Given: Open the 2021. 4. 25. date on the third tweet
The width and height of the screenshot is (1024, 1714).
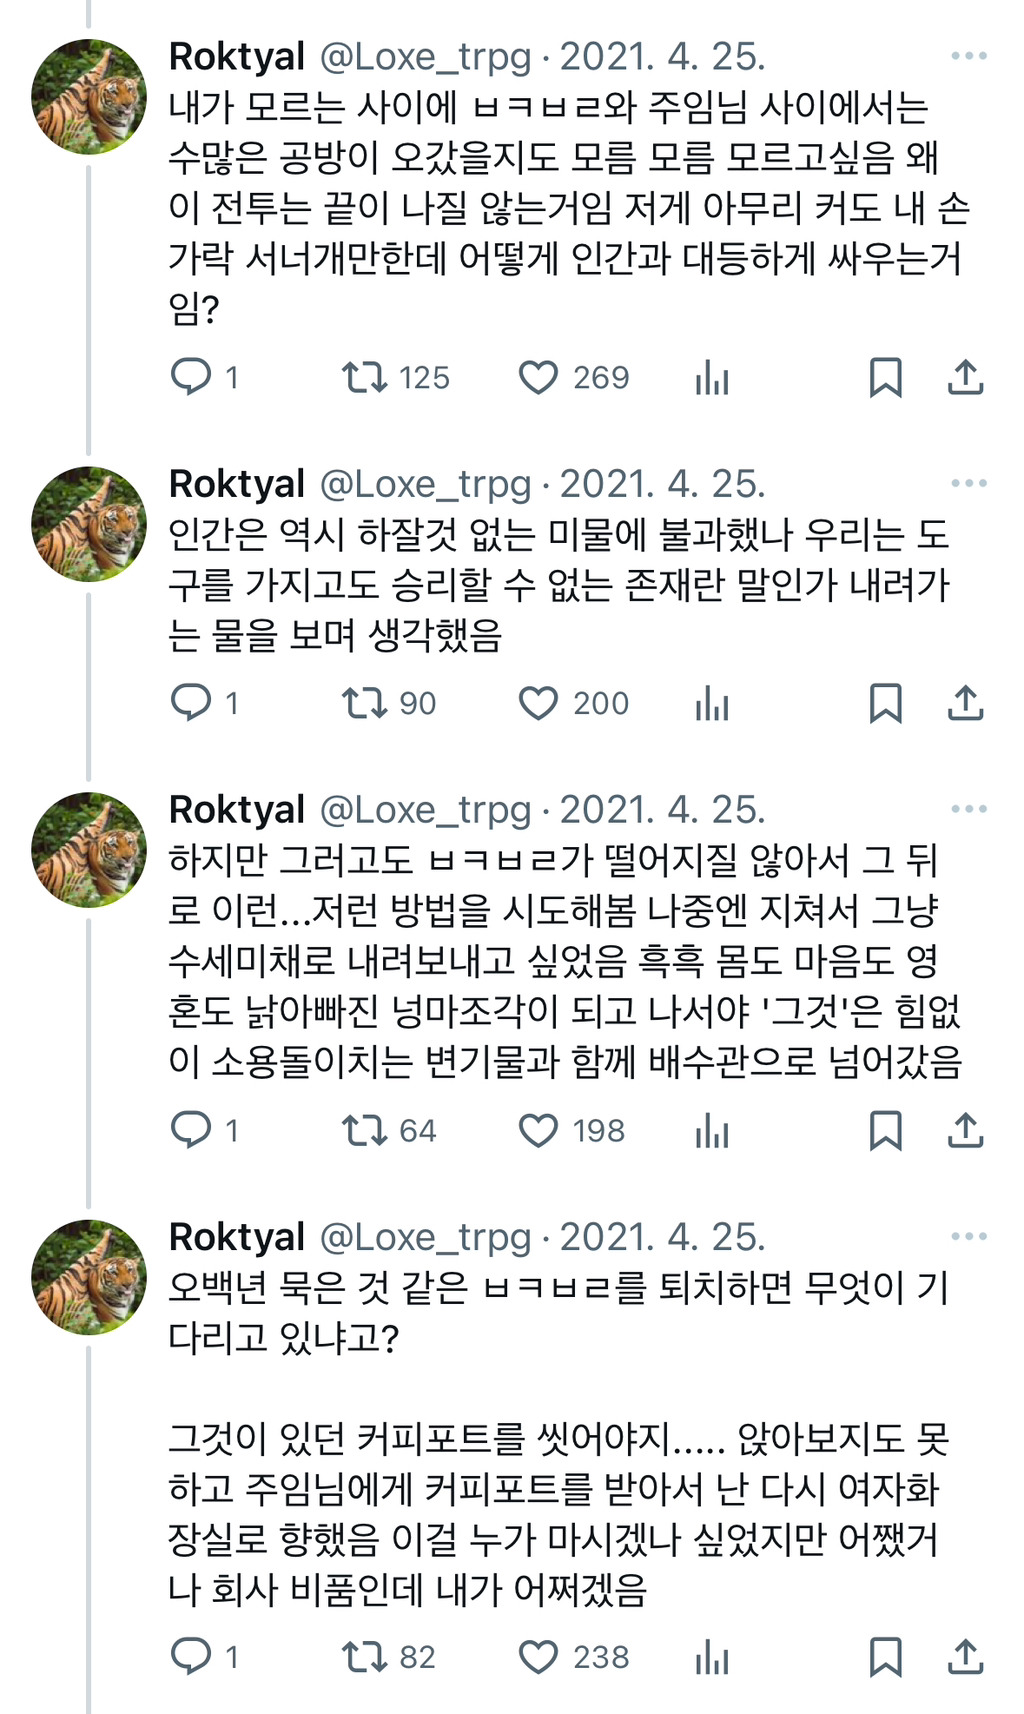Looking at the screenshot, I should [662, 810].
